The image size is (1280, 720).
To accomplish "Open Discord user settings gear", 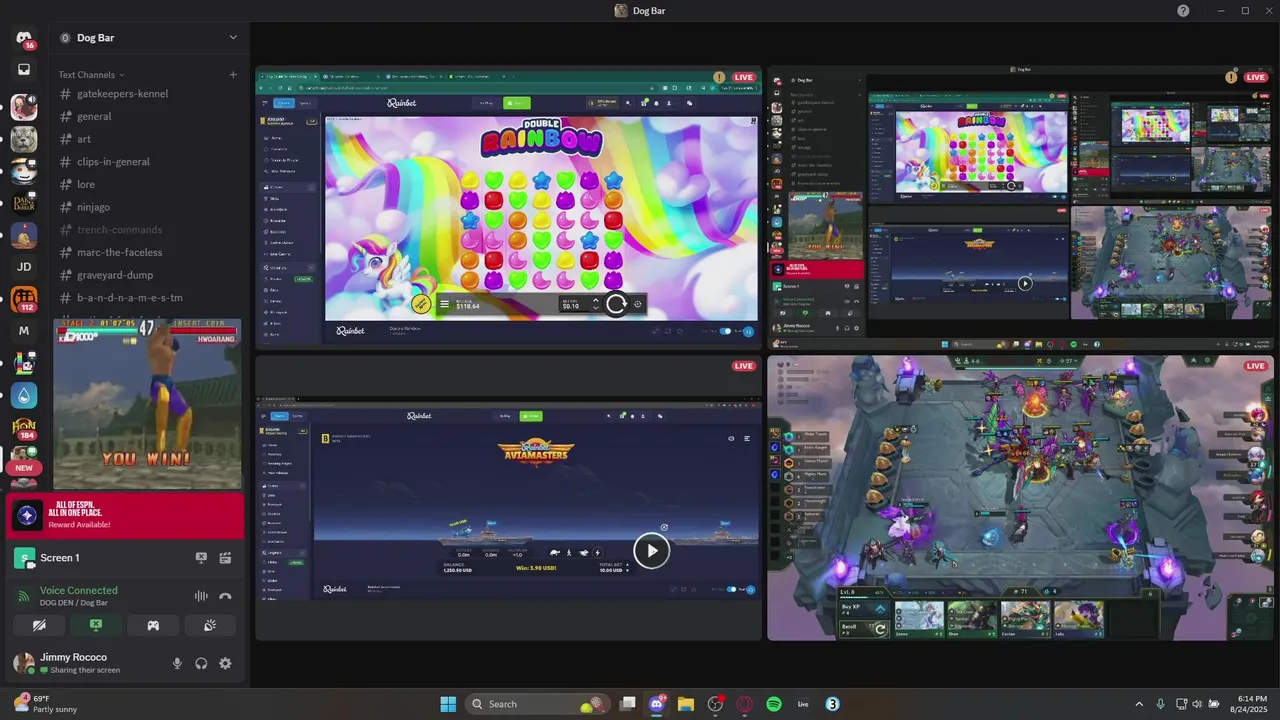I will [225, 663].
